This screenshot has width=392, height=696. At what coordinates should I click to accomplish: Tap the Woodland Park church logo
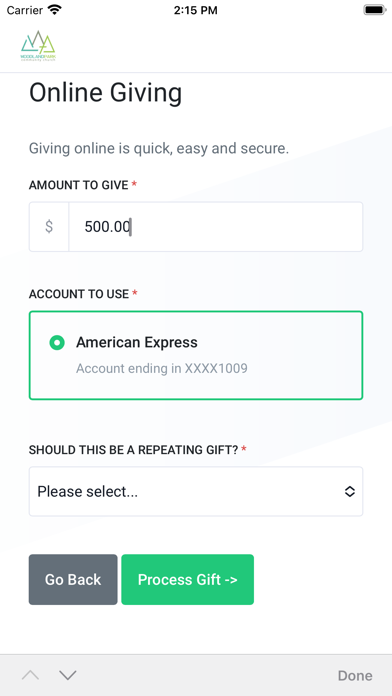tap(38, 46)
